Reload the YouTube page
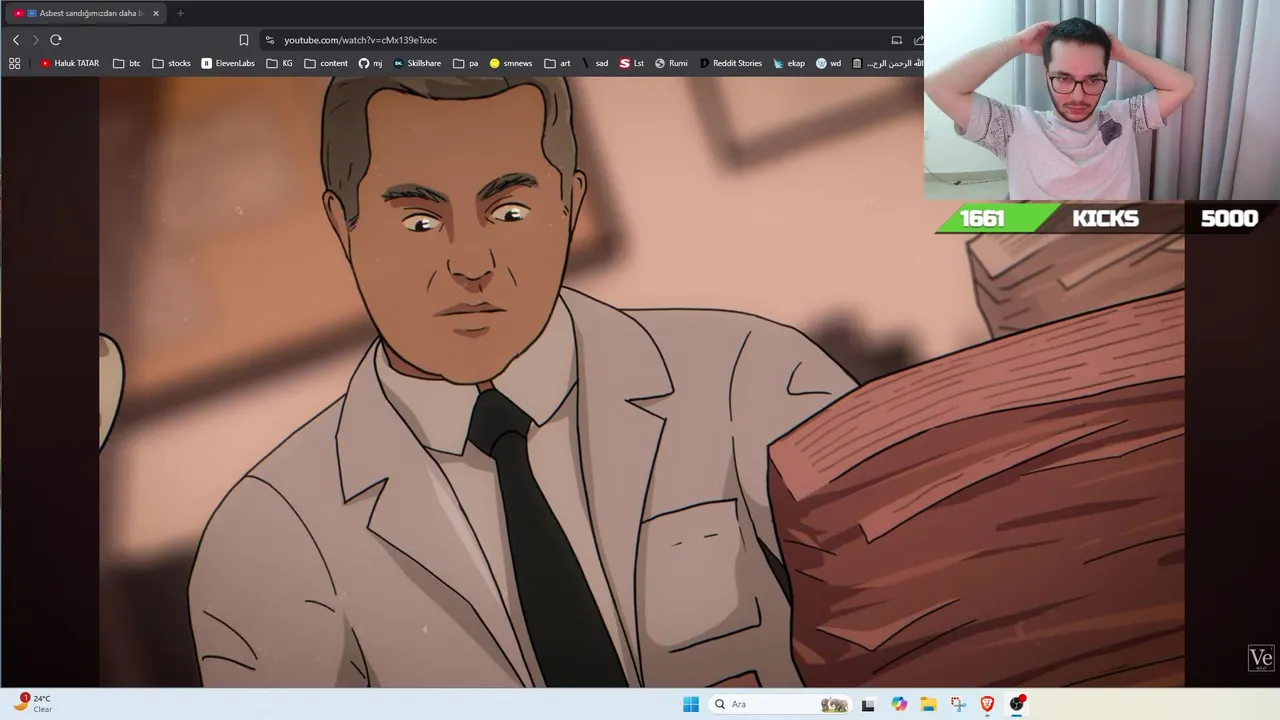This screenshot has height=720, width=1280. (56, 40)
